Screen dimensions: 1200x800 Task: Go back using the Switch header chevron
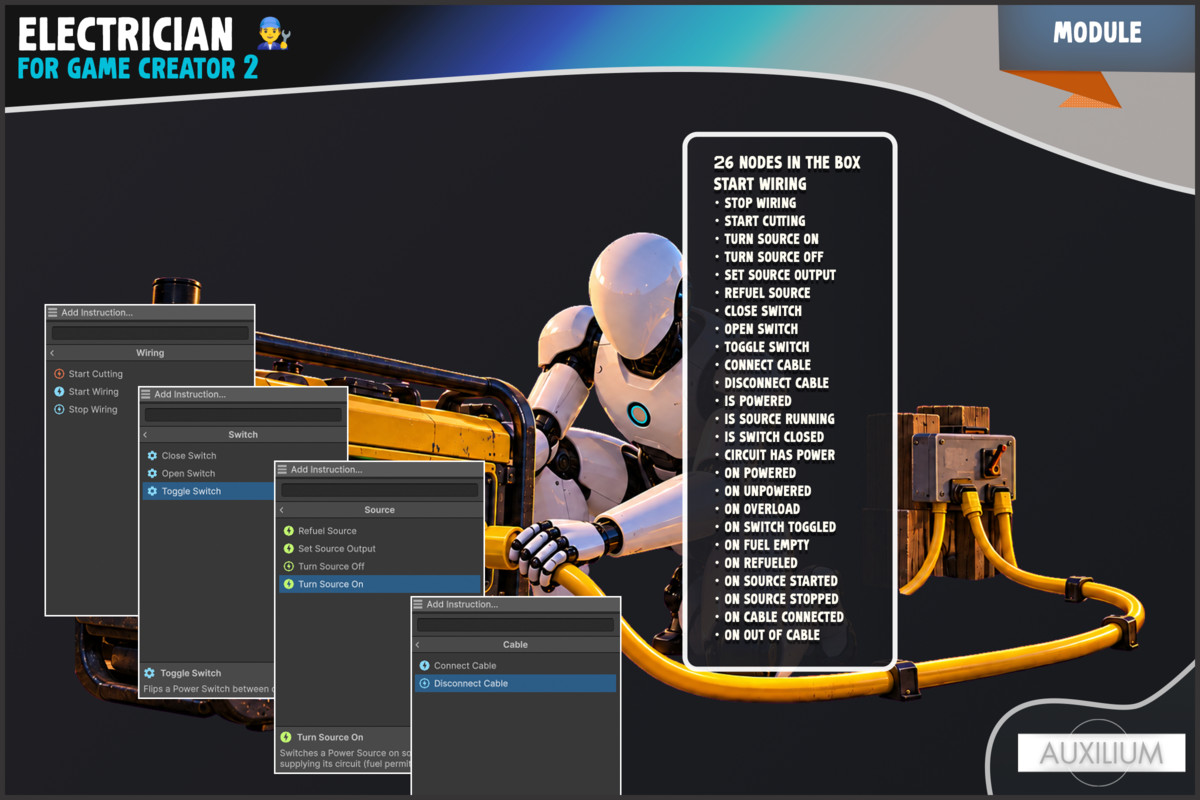click(146, 435)
